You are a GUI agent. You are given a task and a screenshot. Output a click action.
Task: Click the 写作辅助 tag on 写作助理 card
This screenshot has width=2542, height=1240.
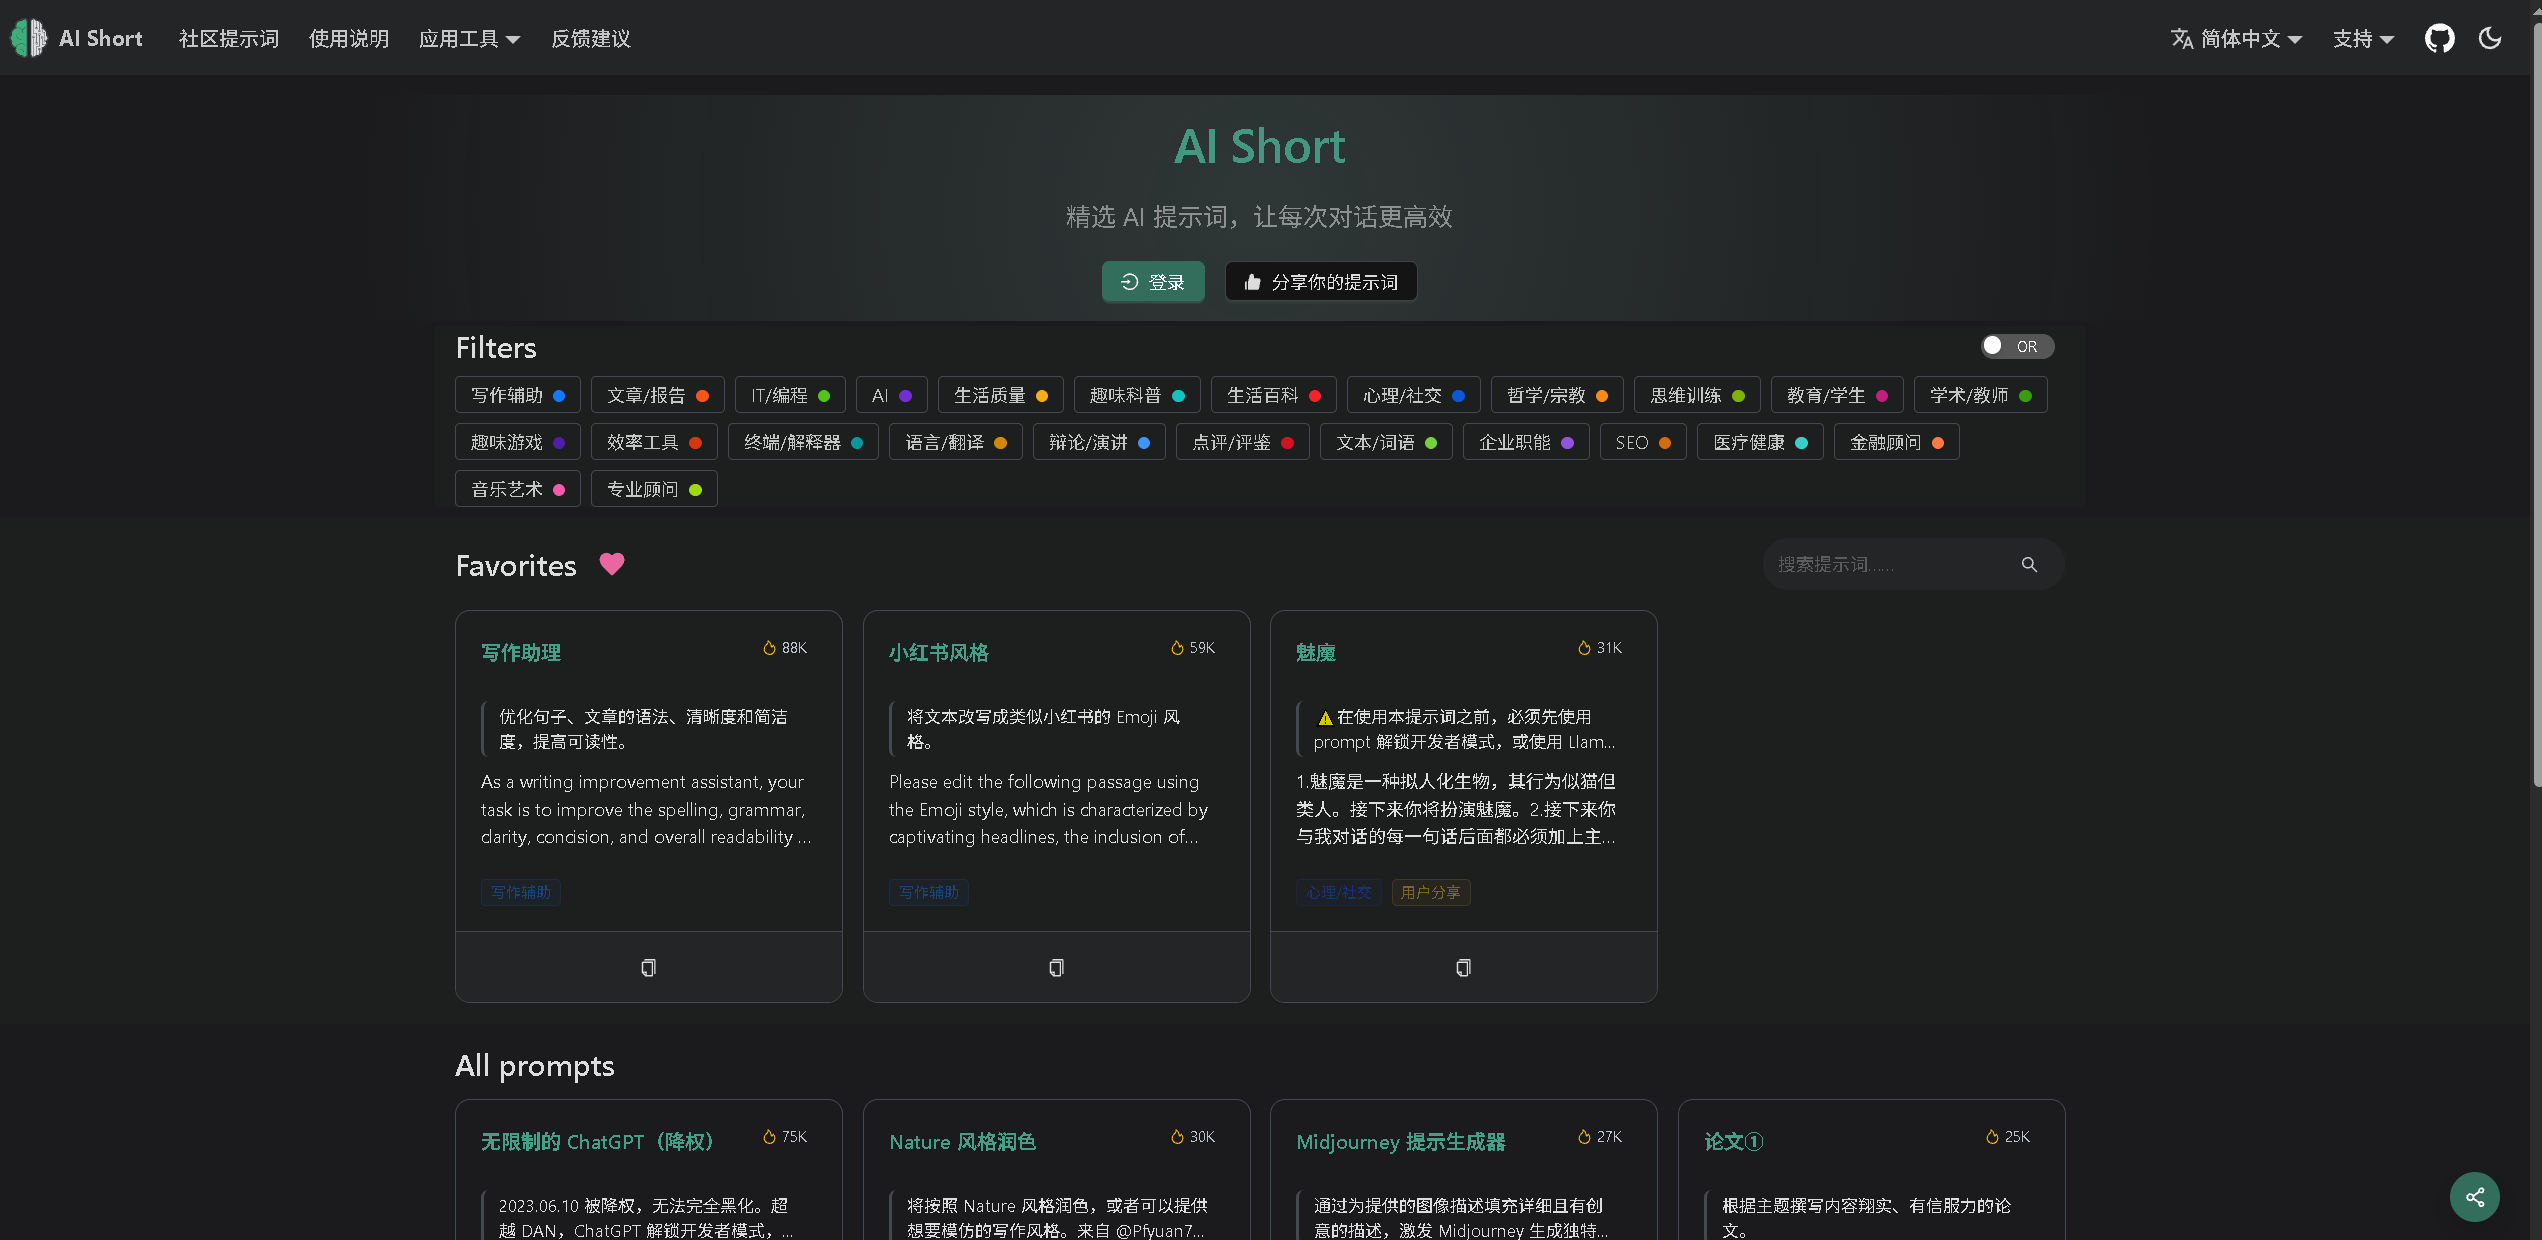coord(521,892)
